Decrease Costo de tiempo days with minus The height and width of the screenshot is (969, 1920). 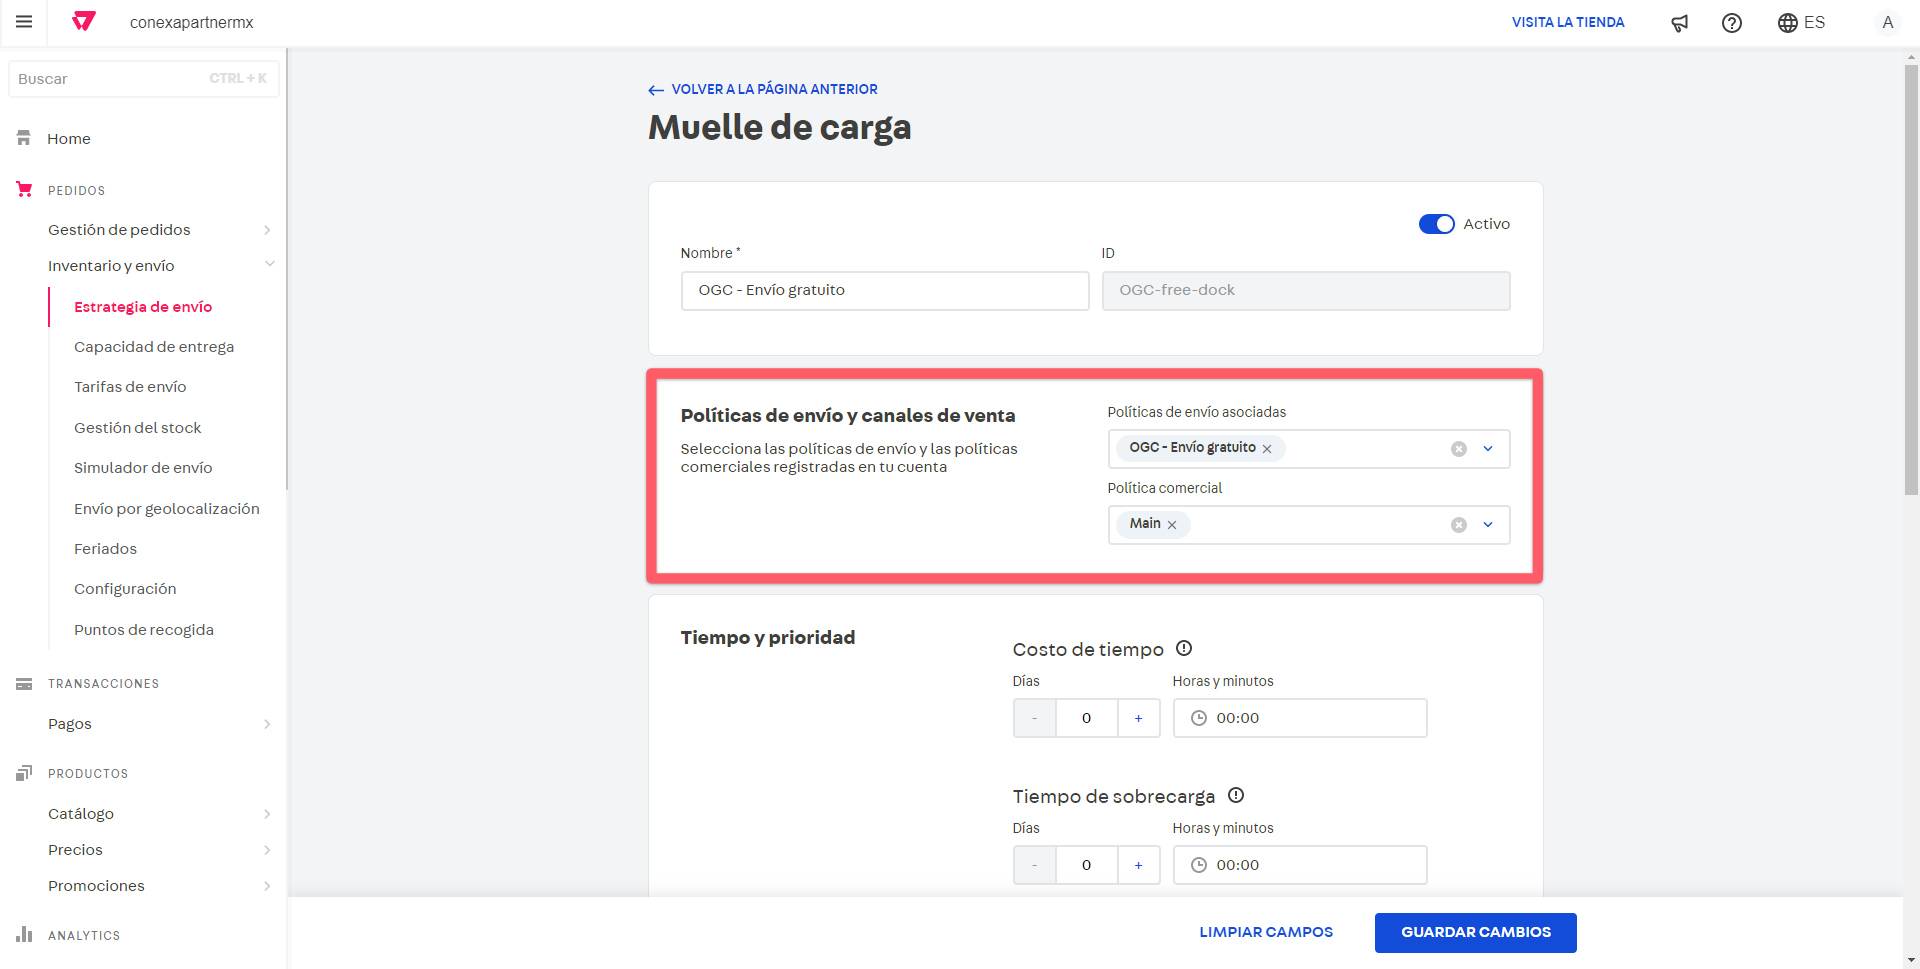pyautogui.click(x=1035, y=718)
